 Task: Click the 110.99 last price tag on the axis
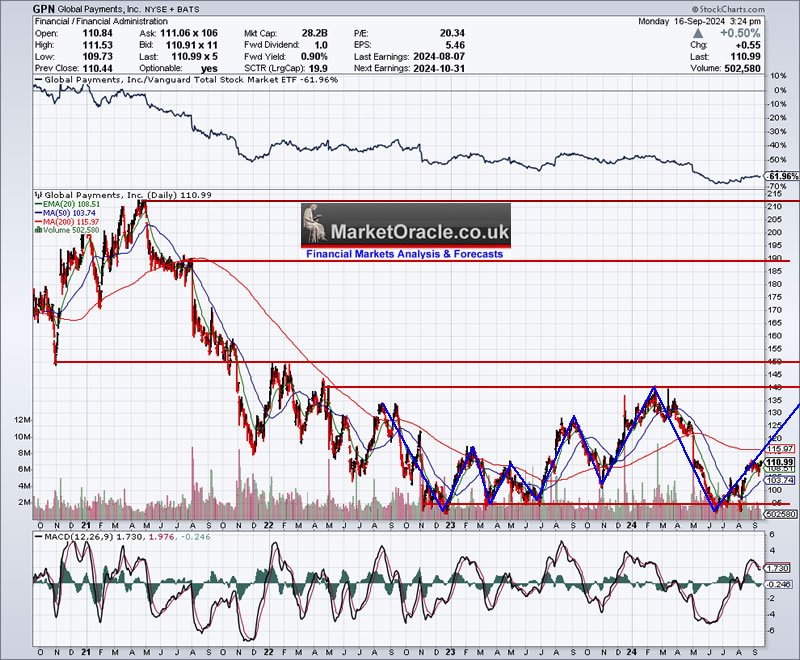click(x=781, y=462)
